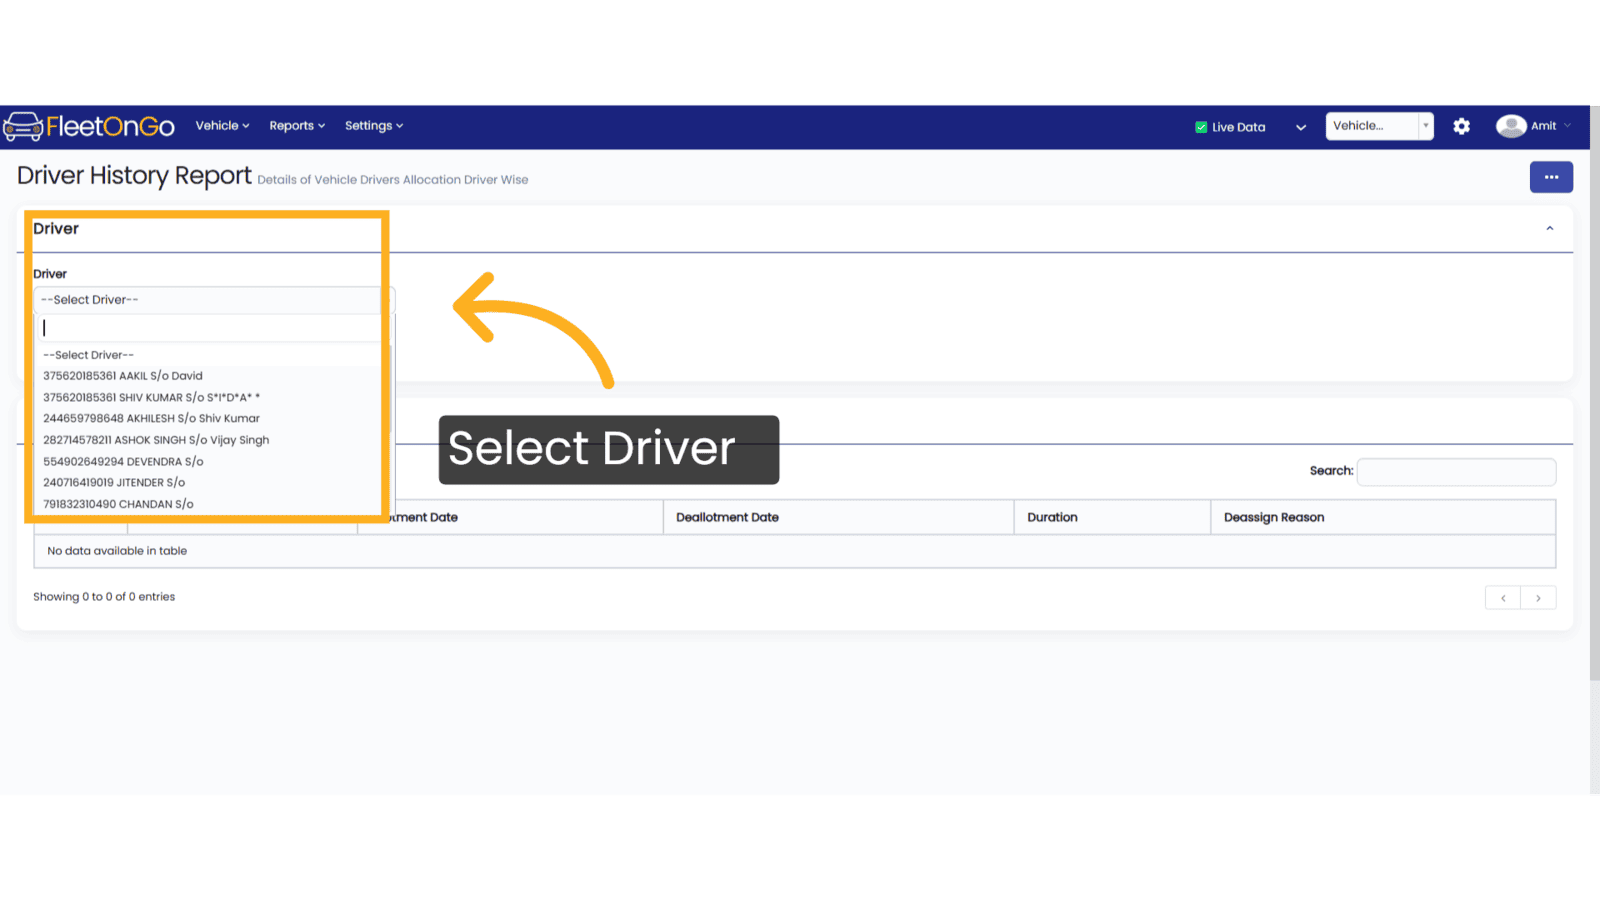Select driver ASHOK SINGH S/o Vijay Singh
This screenshot has height=900, width=1600.
pyautogui.click(x=212, y=440)
